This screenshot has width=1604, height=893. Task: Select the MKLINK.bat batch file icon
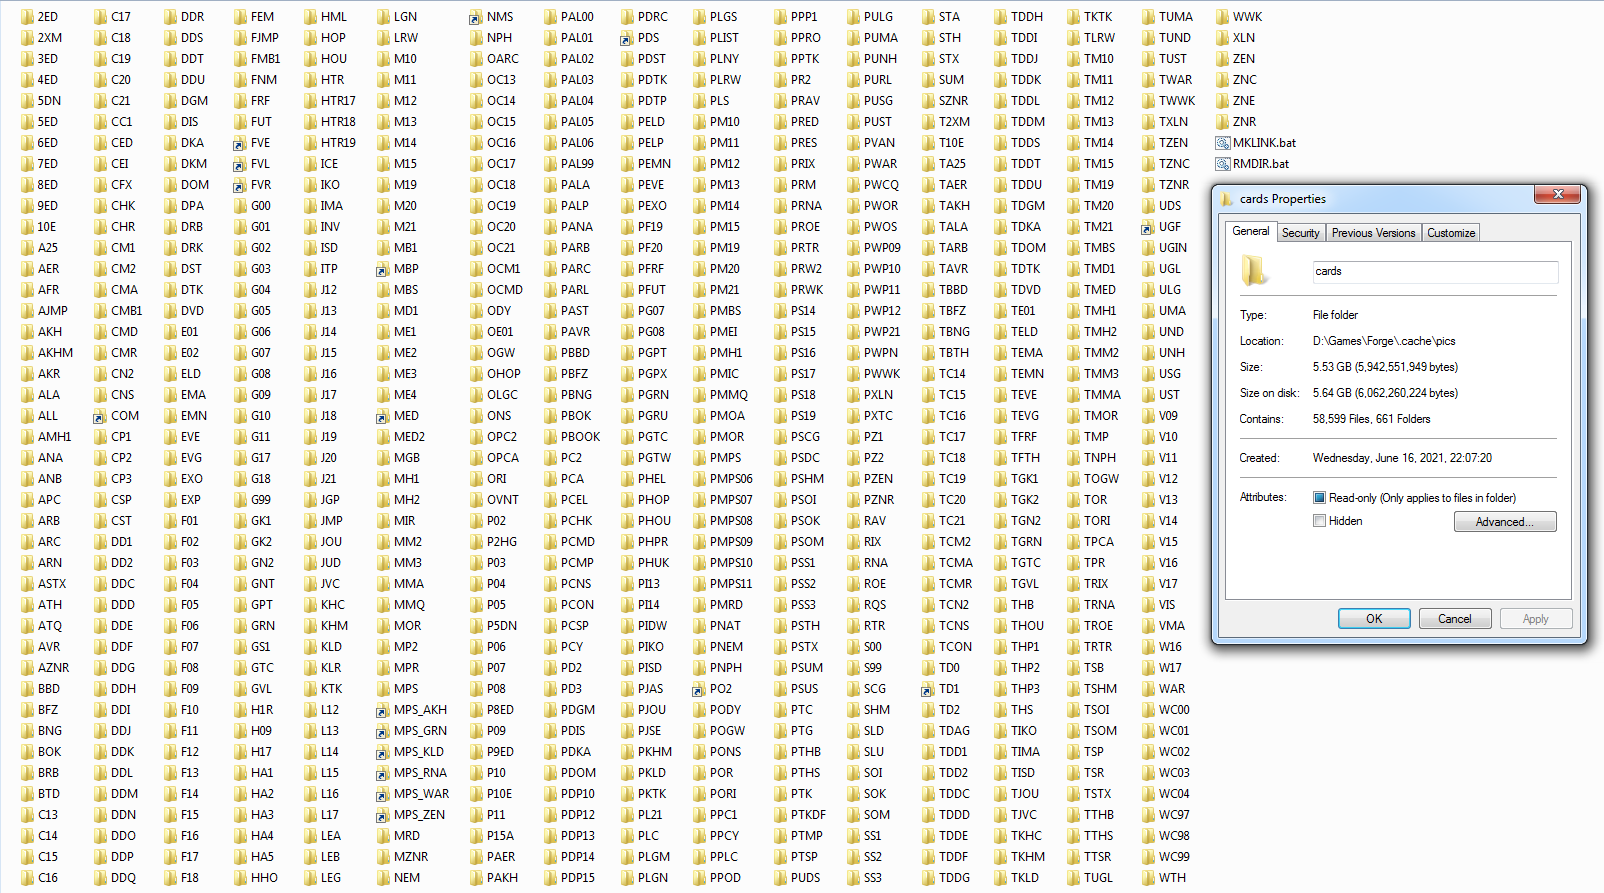pyautogui.click(x=1223, y=143)
